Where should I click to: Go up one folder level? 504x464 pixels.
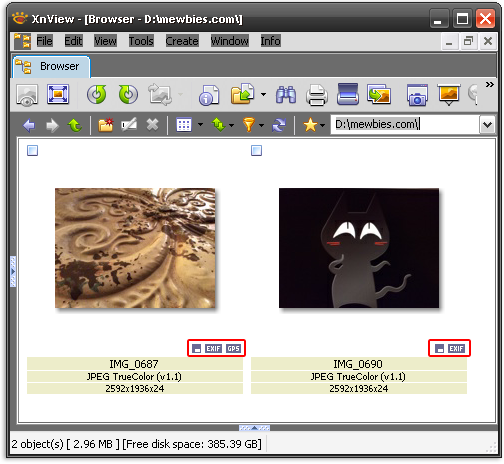click(75, 125)
